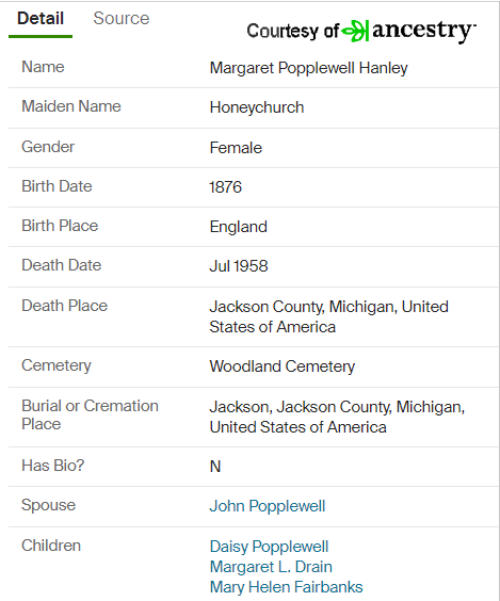
Task: Click the Courtesy of text
Action: pos(293,31)
